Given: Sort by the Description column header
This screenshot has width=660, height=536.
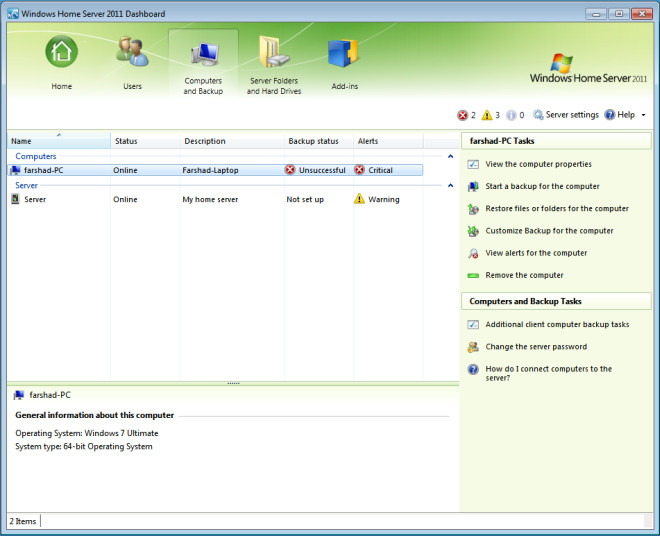Looking at the screenshot, I should click(232, 141).
